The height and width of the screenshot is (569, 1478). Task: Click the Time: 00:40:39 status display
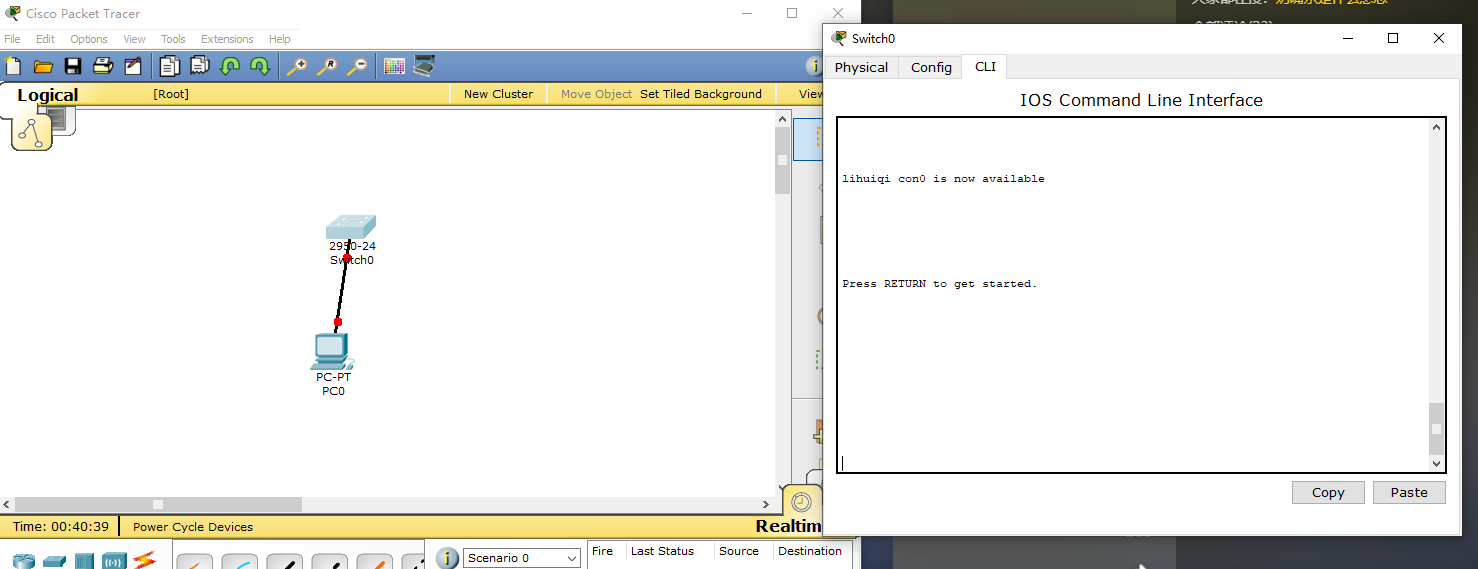pyautogui.click(x=61, y=527)
